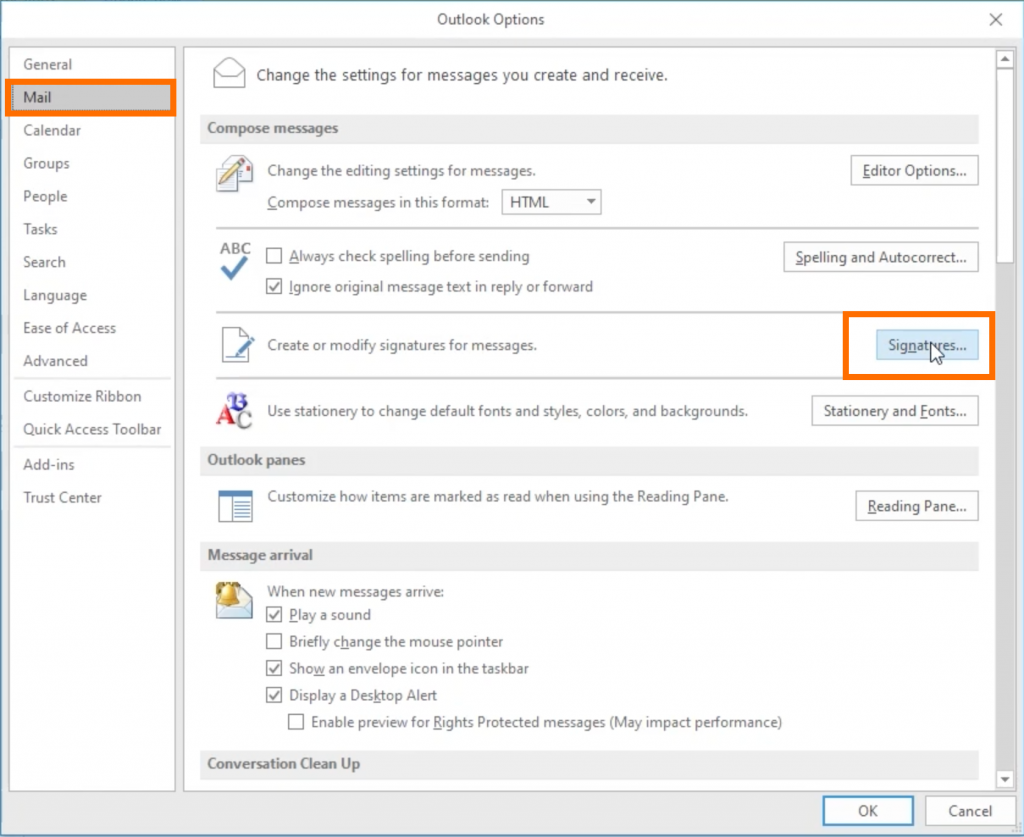1024x837 pixels.
Task: Open the Tasks options category
Action: pos(92,229)
